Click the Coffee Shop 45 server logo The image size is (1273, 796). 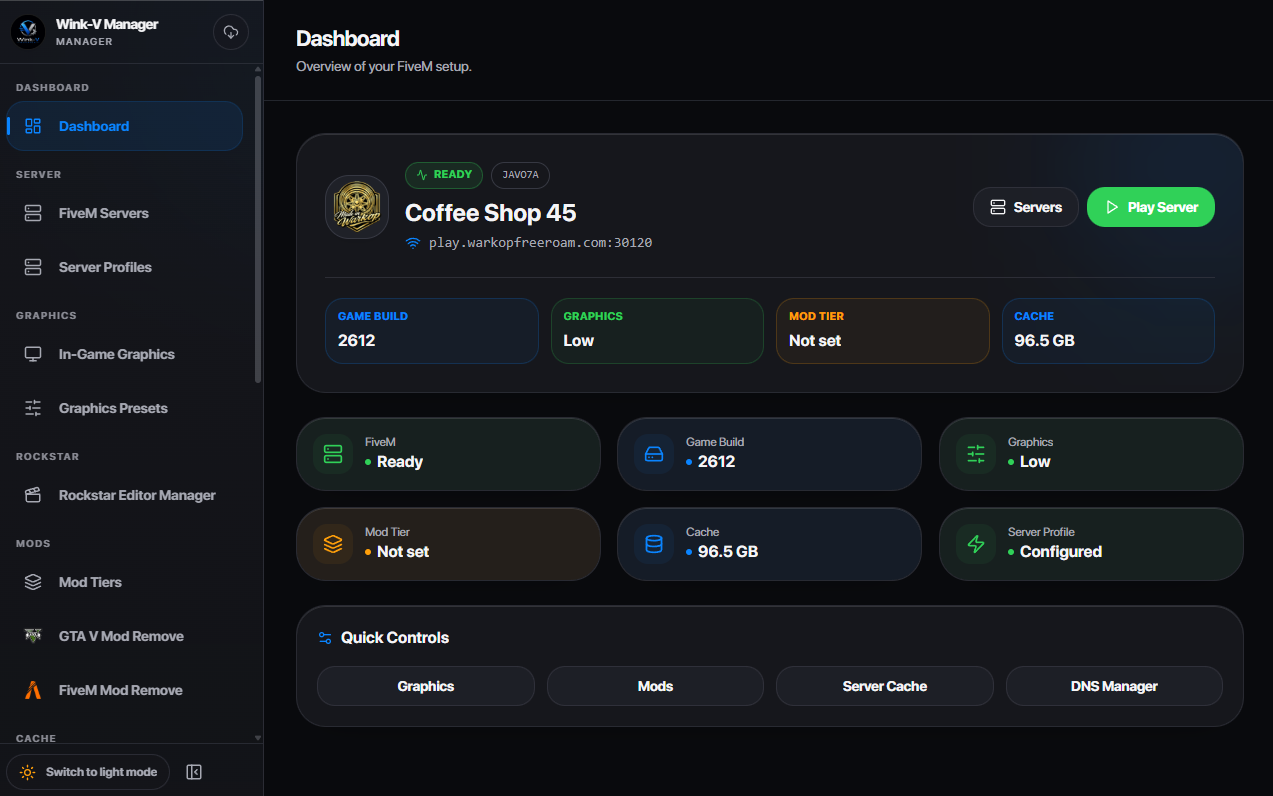(357, 207)
